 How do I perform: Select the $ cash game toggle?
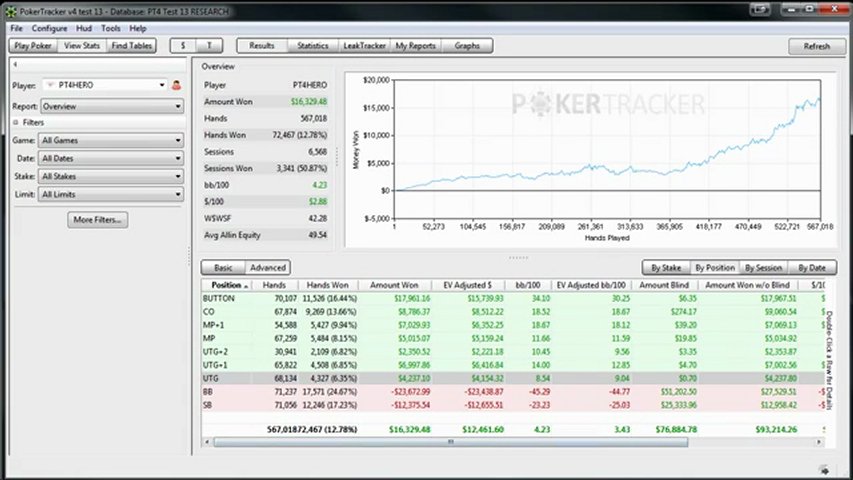coord(183,46)
